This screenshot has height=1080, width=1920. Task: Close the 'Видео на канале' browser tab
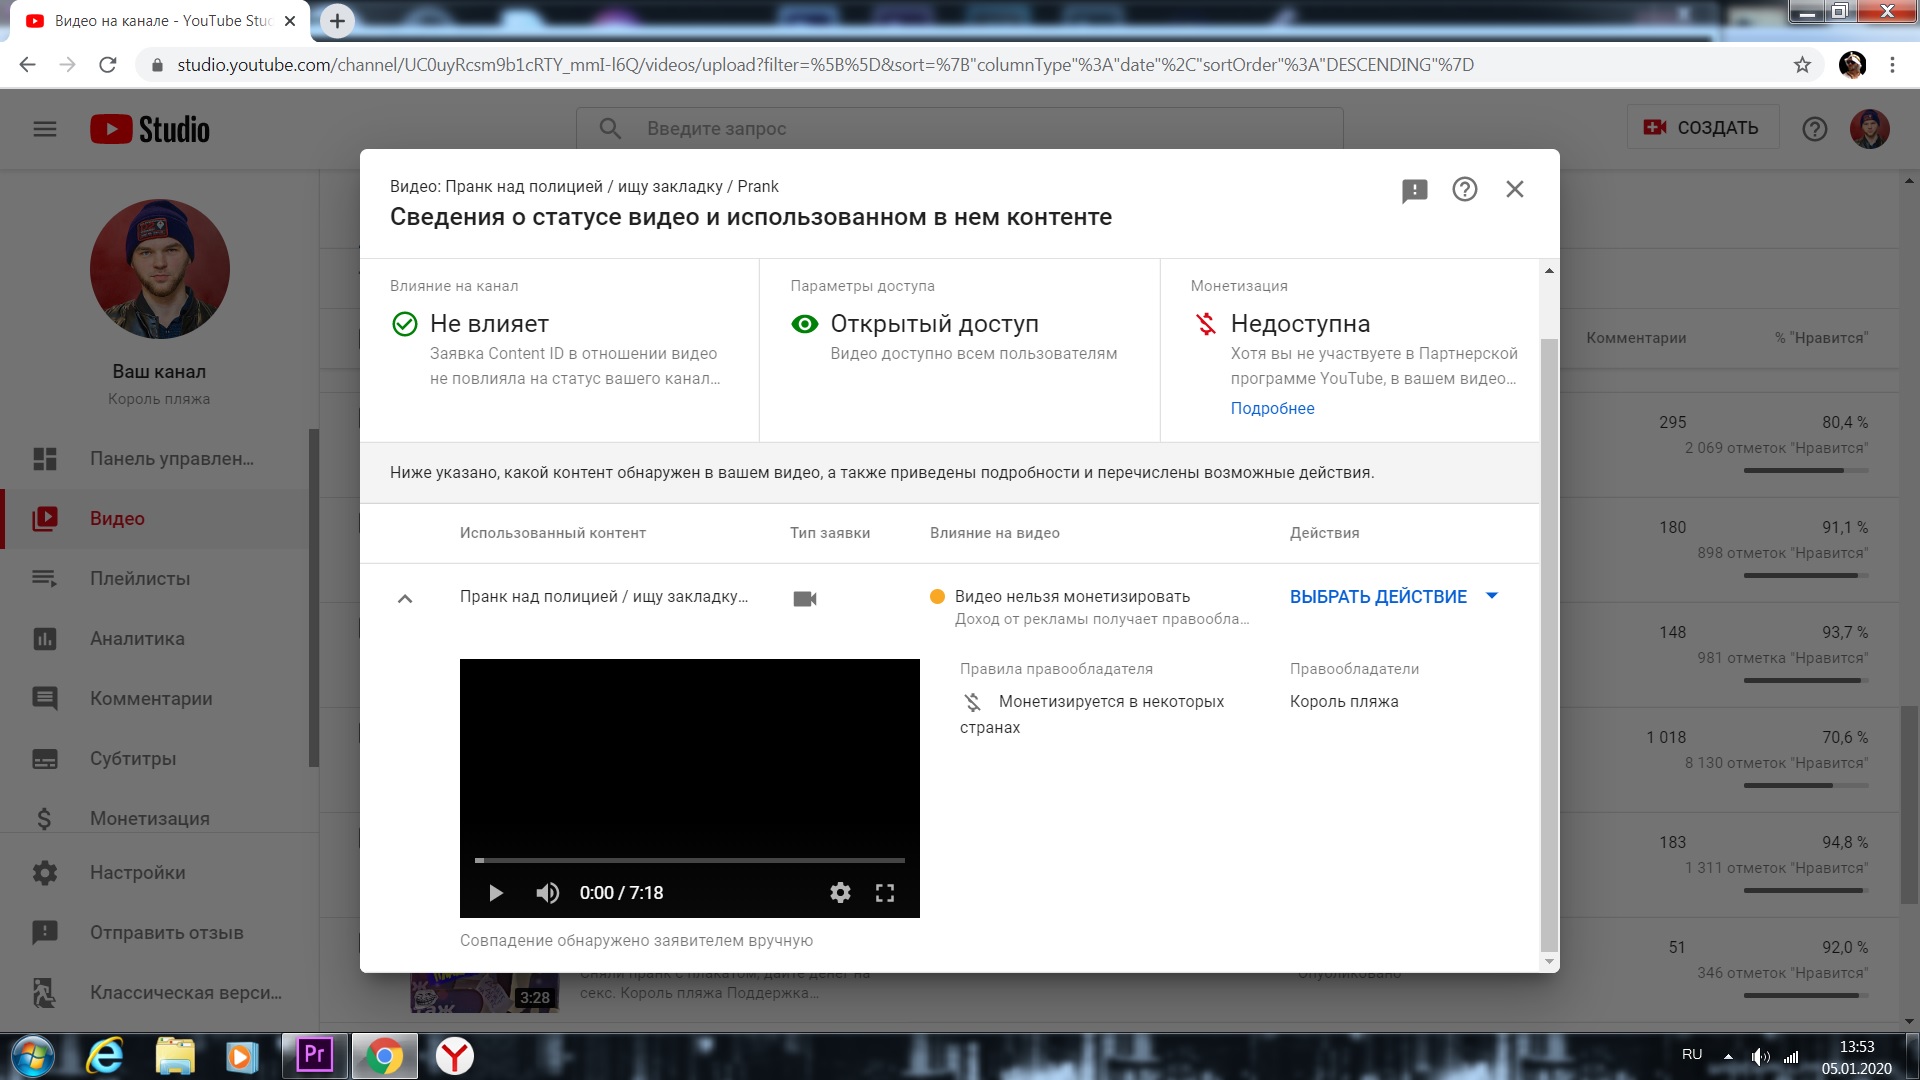point(290,21)
